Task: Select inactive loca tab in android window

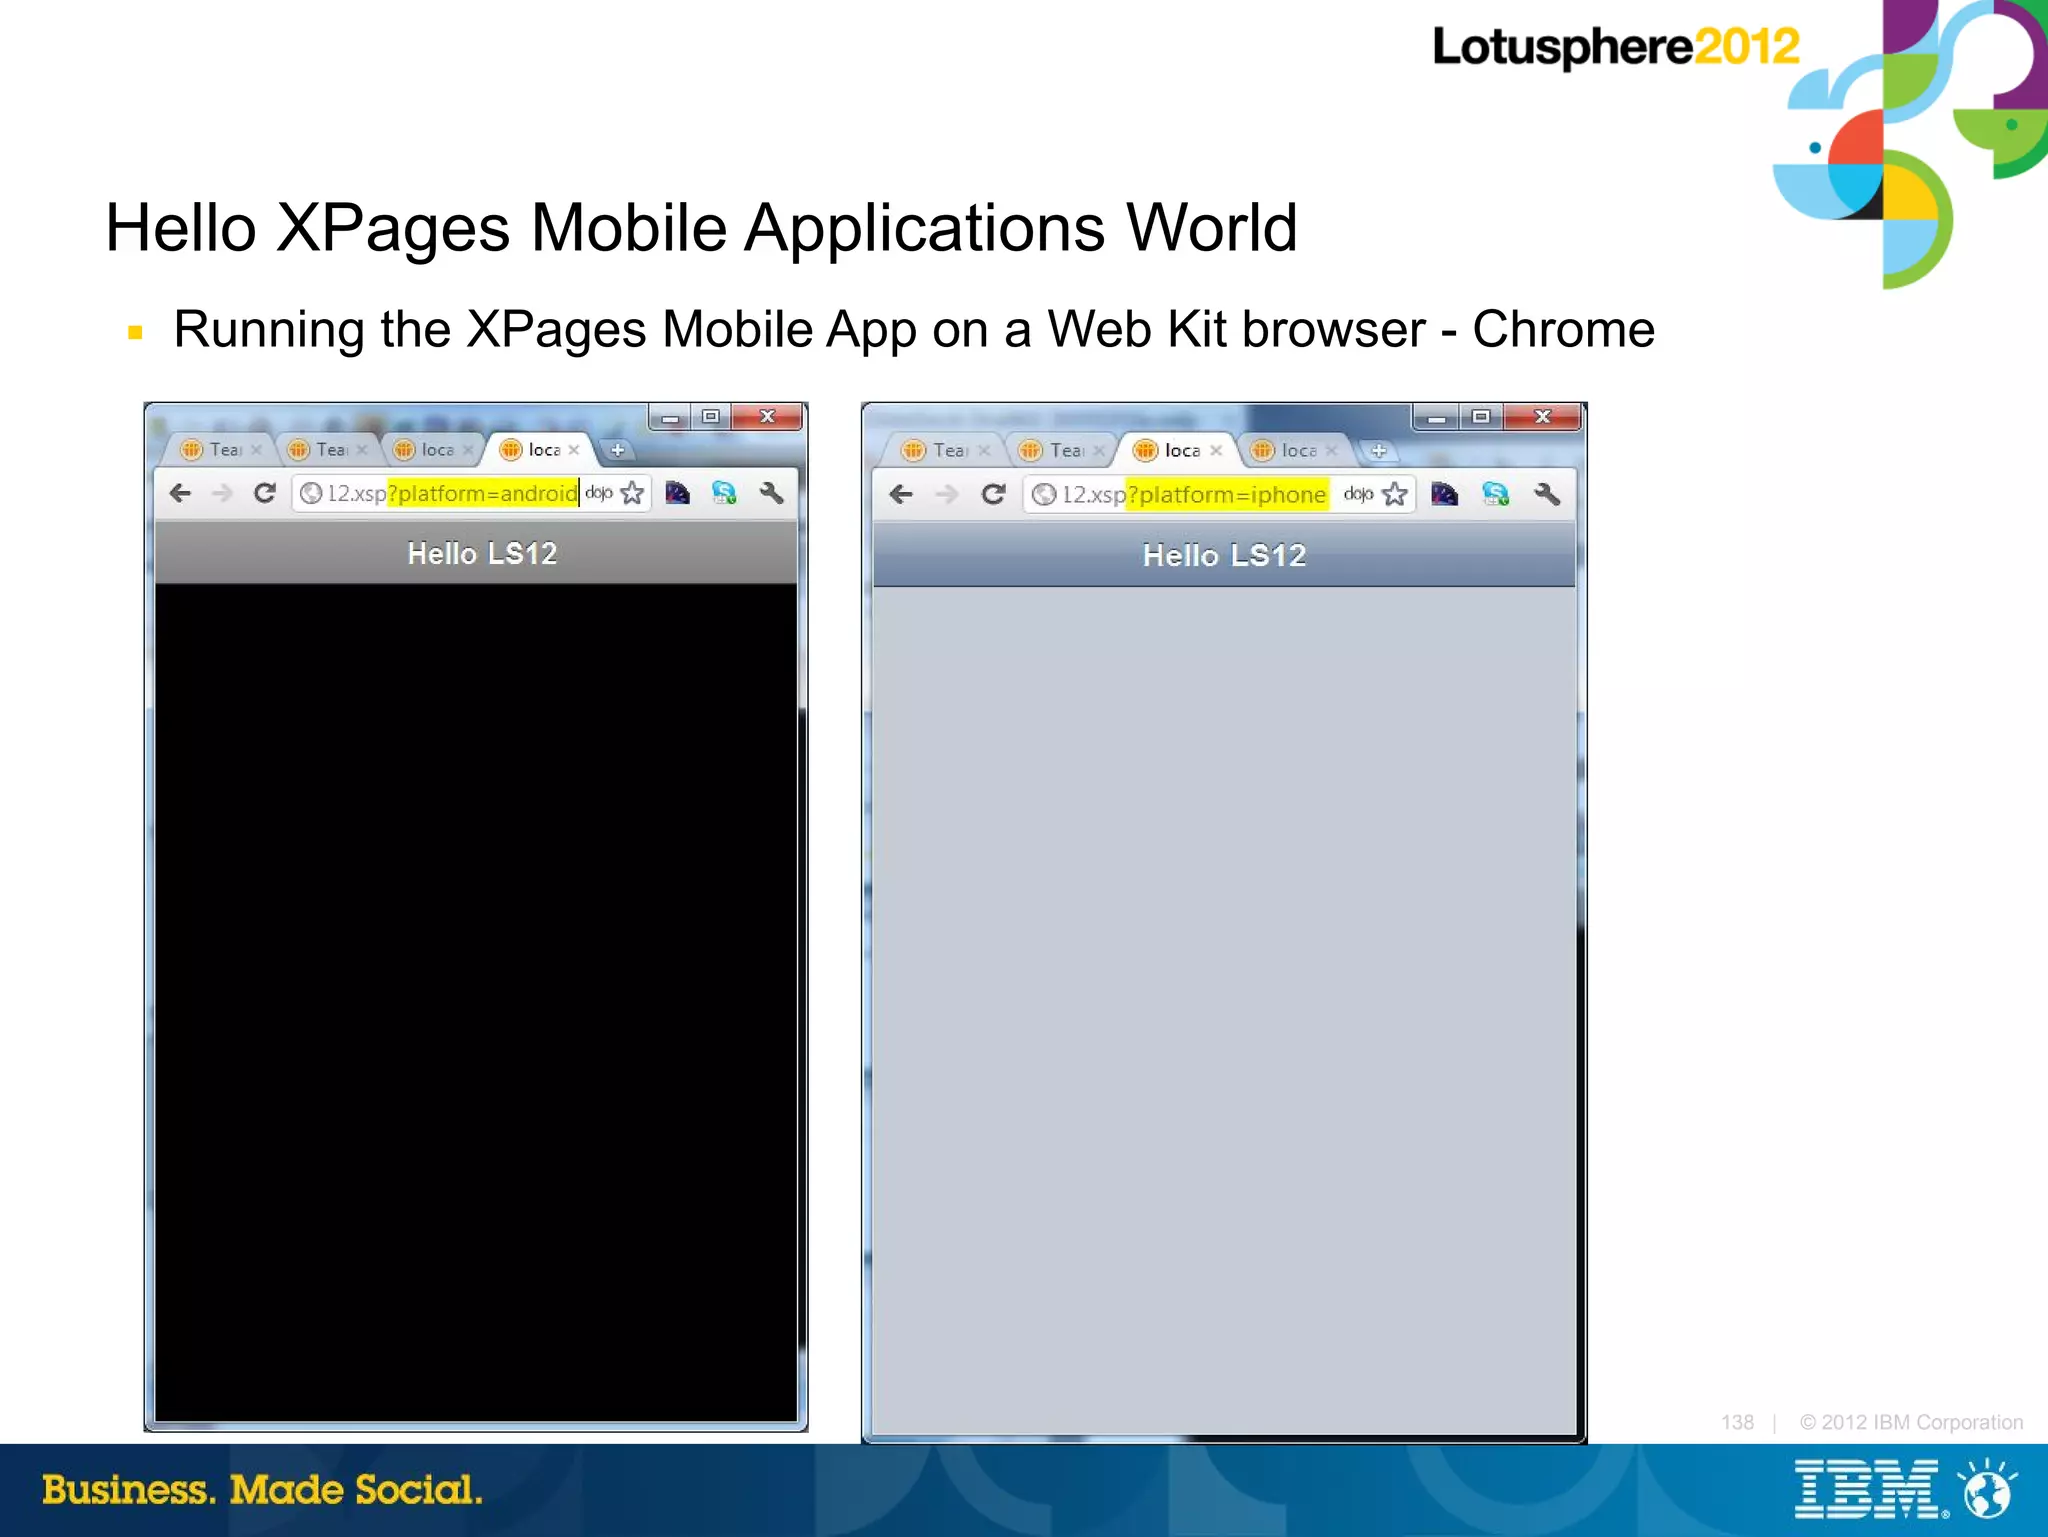Action: tap(432, 450)
